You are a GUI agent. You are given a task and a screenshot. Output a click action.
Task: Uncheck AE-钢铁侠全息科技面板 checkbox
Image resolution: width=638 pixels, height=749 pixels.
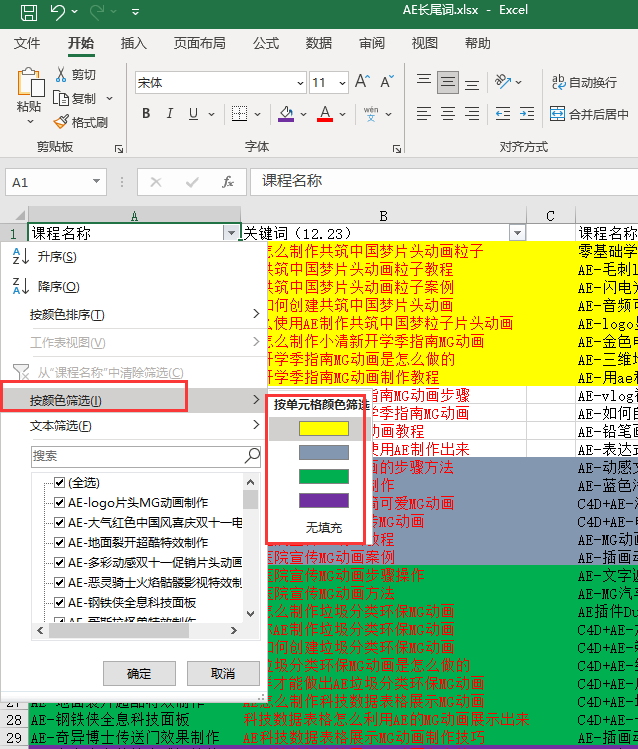tap(60, 603)
